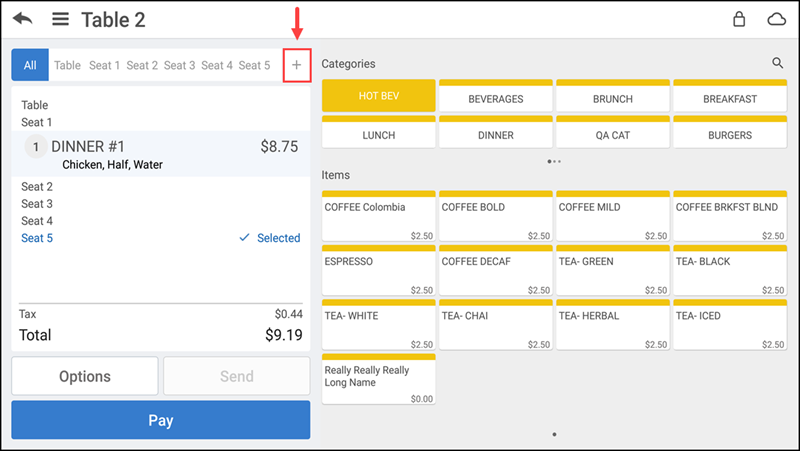Image resolution: width=800 pixels, height=452 pixels.
Task: Add TEA- WHITE to the order
Action: [379, 324]
